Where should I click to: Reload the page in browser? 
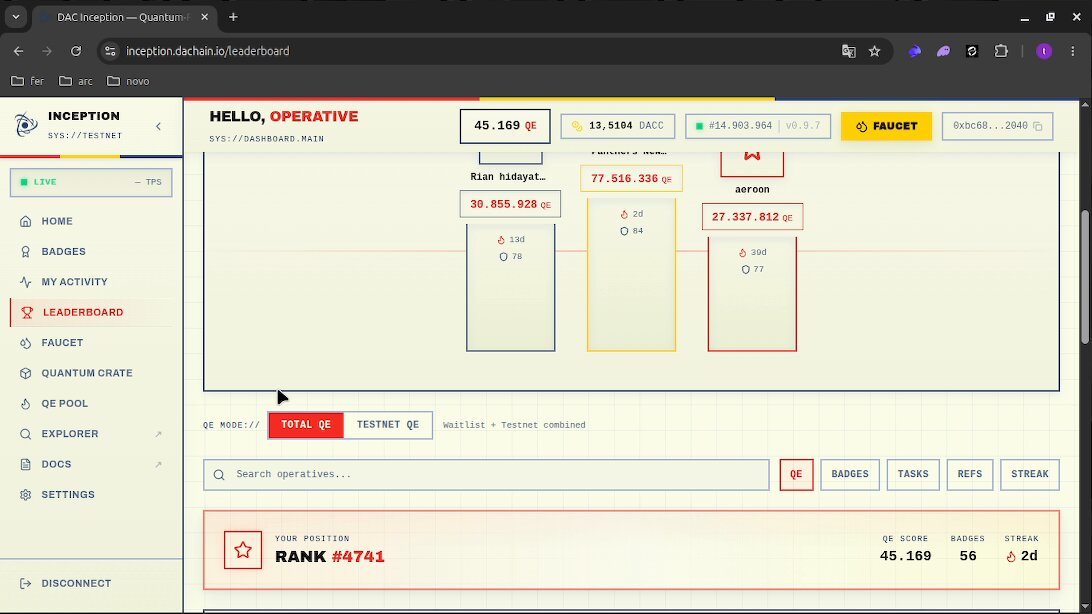tap(76, 51)
